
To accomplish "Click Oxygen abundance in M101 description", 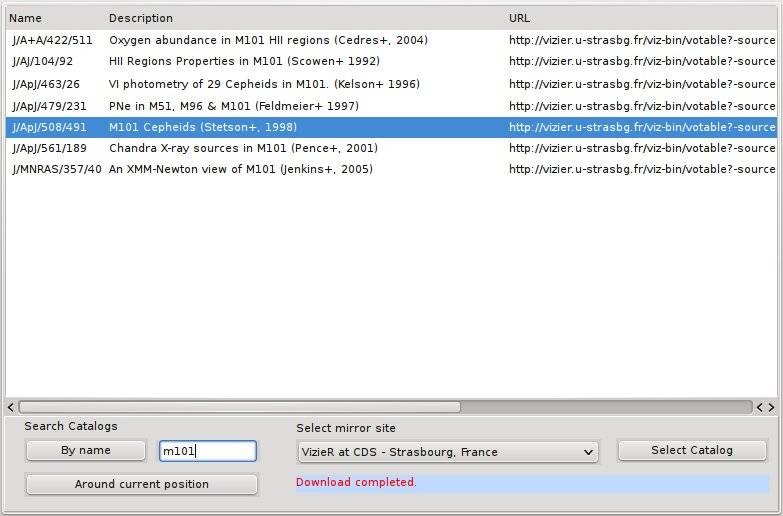I will tap(268, 40).
